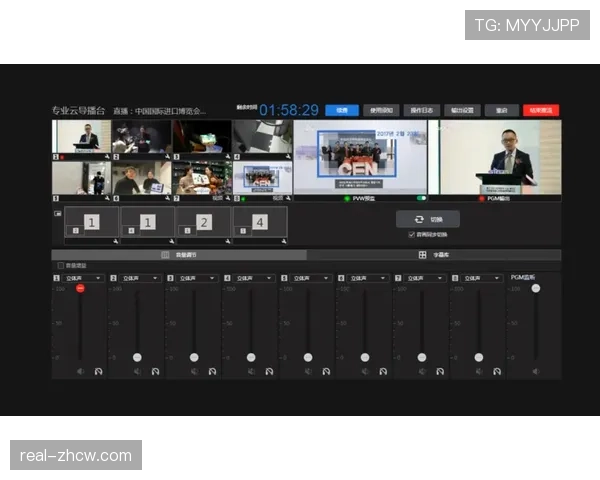Click channel 2 speaker mute icon
This screenshot has width=600, height=480.
click(x=138, y=371)
